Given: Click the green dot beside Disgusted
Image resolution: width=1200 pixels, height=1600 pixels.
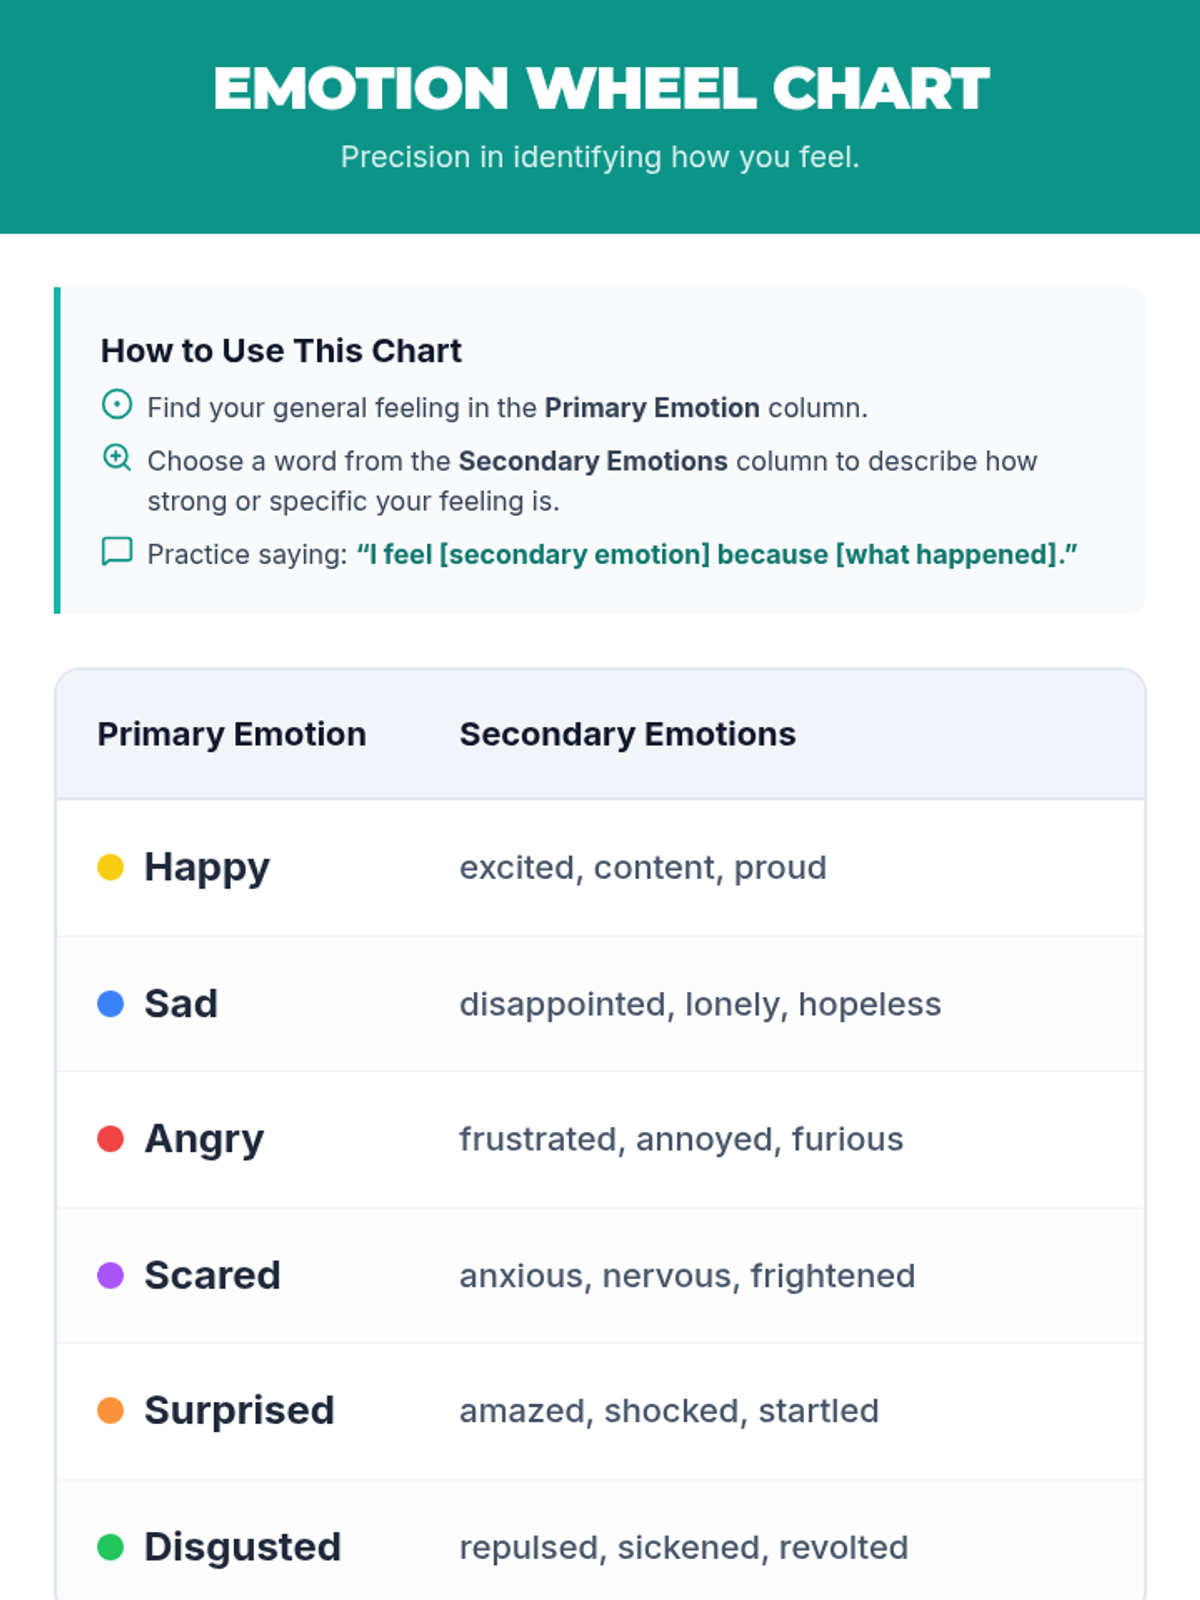Looking at the screenshot, I should coord(110,1547).
